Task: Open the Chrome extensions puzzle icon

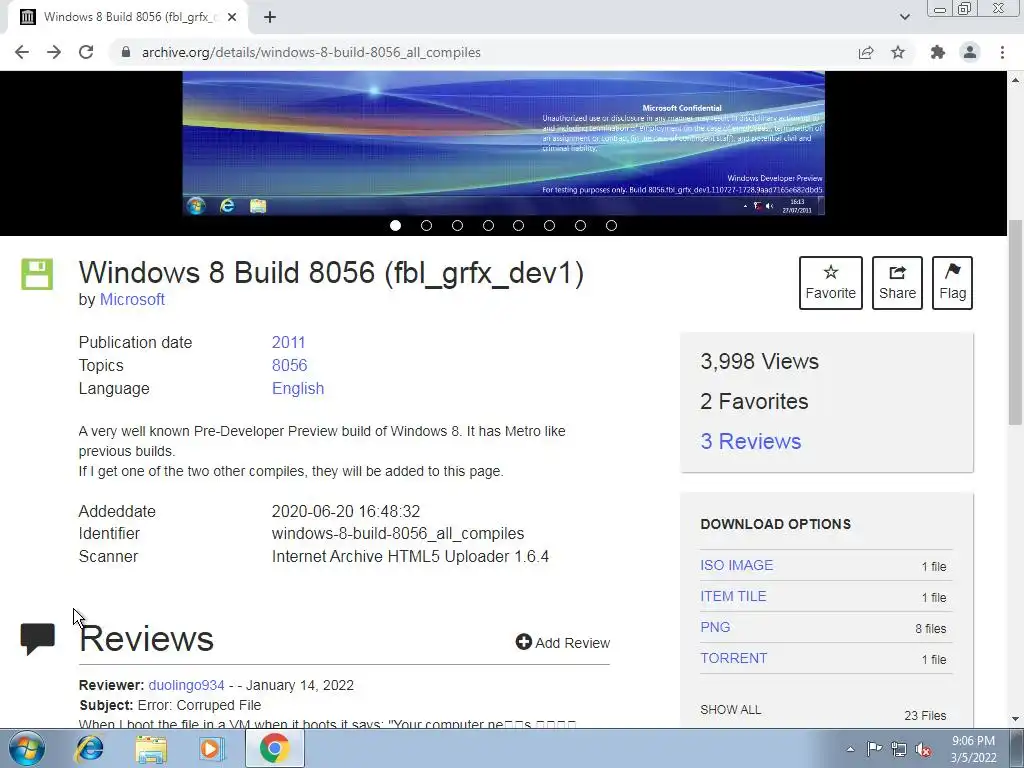Action: tap(938, 52)
